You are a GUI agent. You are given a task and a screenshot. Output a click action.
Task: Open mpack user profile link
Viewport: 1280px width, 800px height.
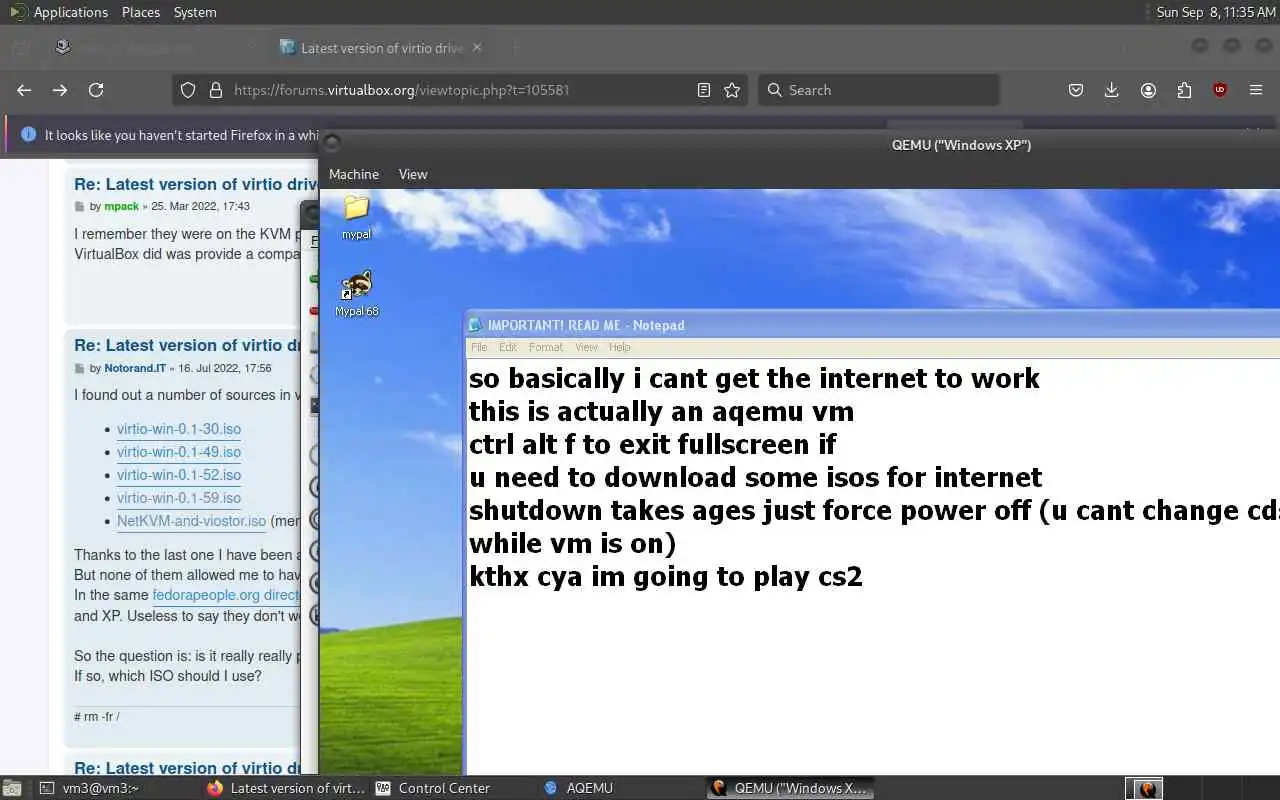(122, 206)
